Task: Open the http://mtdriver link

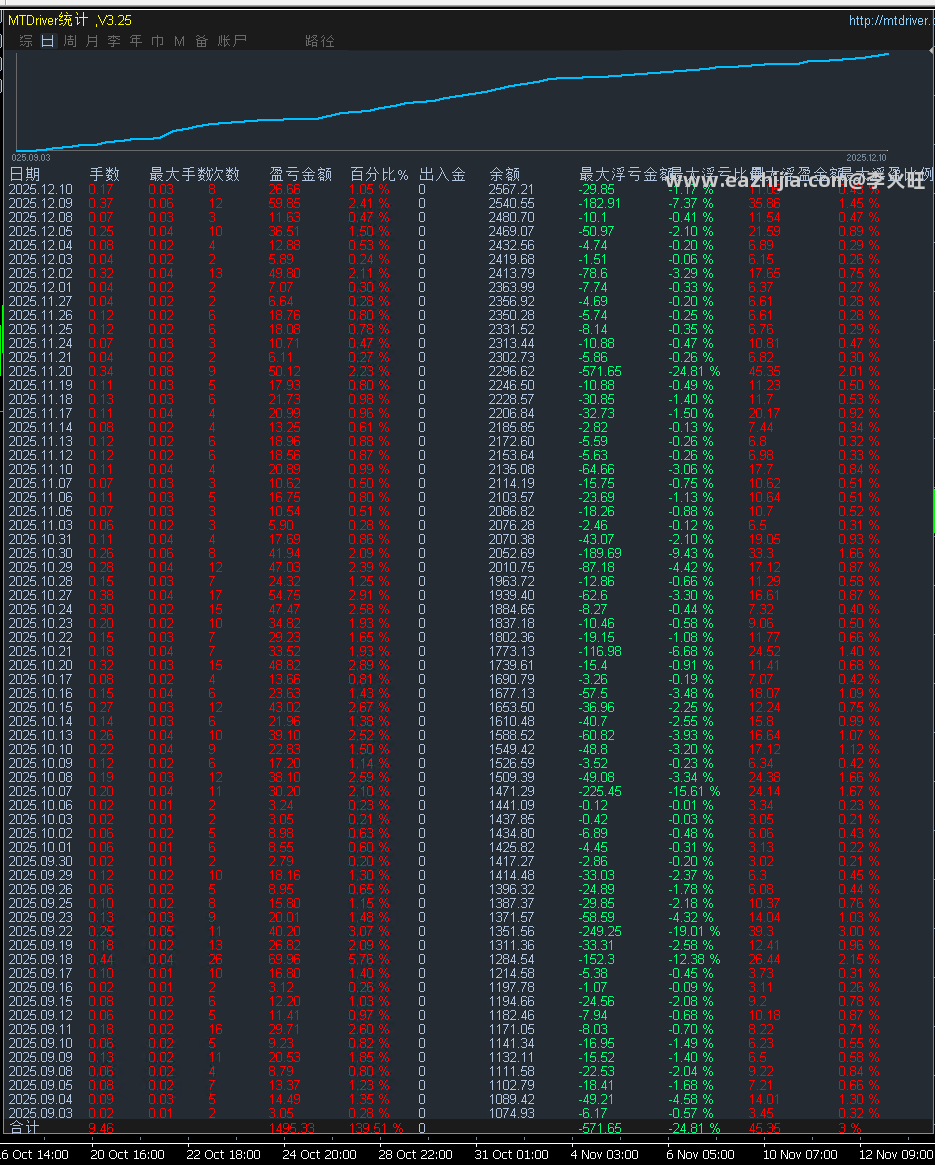Action: tap(891, 20)
